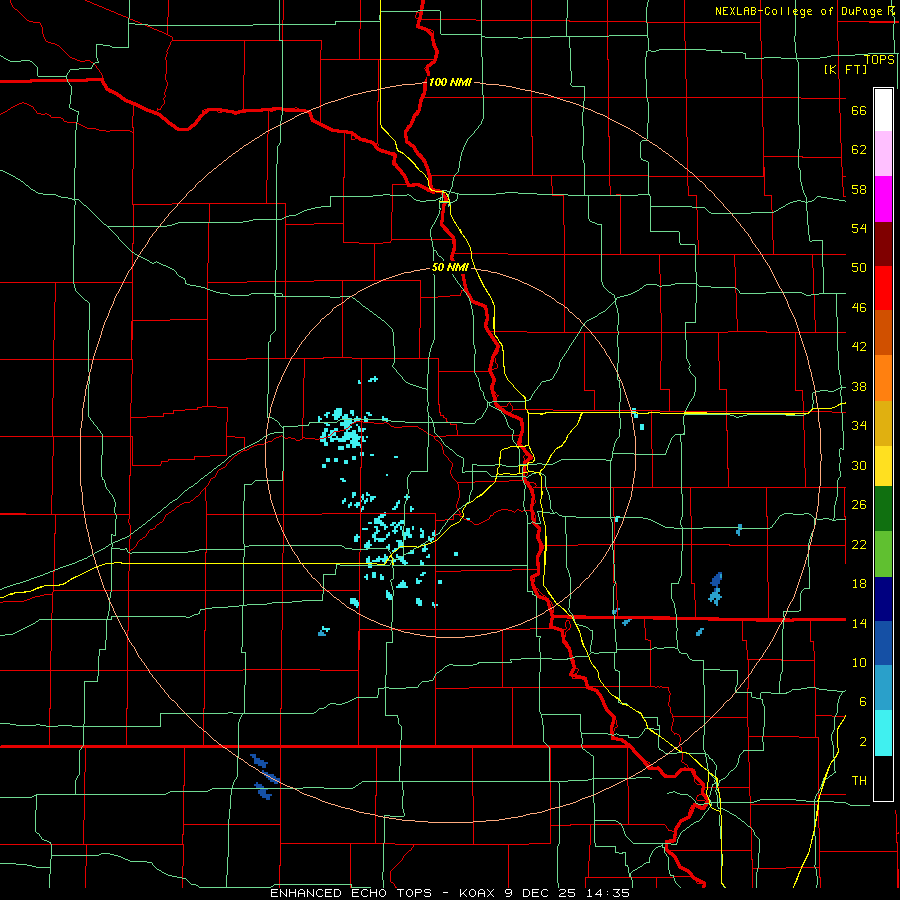Click the dark maroon legend swatch
The image size is (900, 900).
883,245
